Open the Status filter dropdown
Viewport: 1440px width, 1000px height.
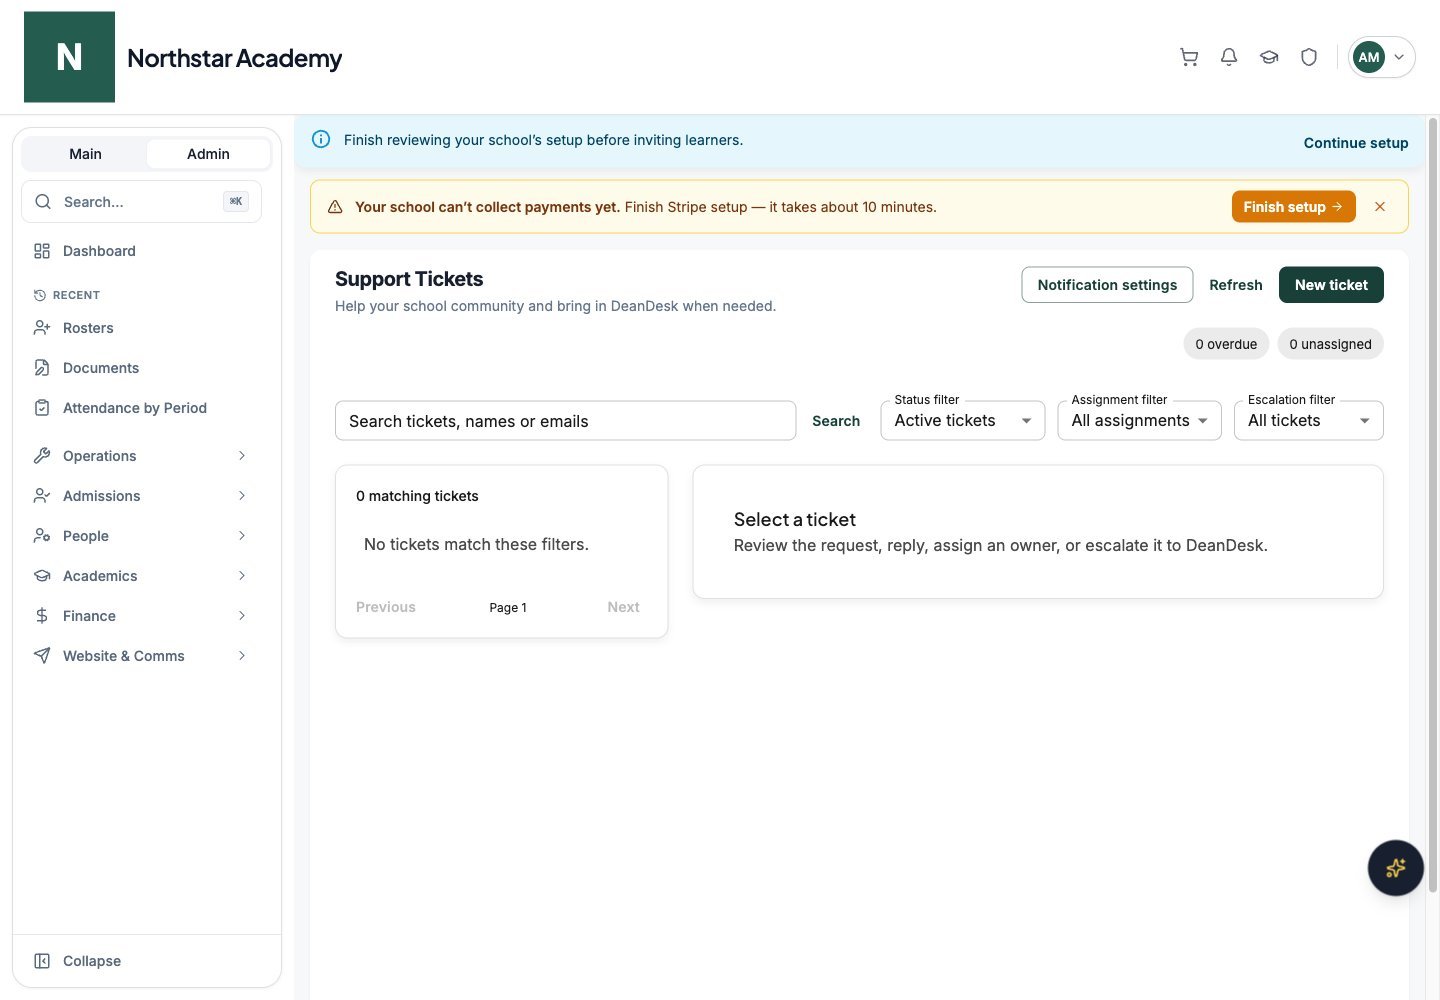point(963,421)
